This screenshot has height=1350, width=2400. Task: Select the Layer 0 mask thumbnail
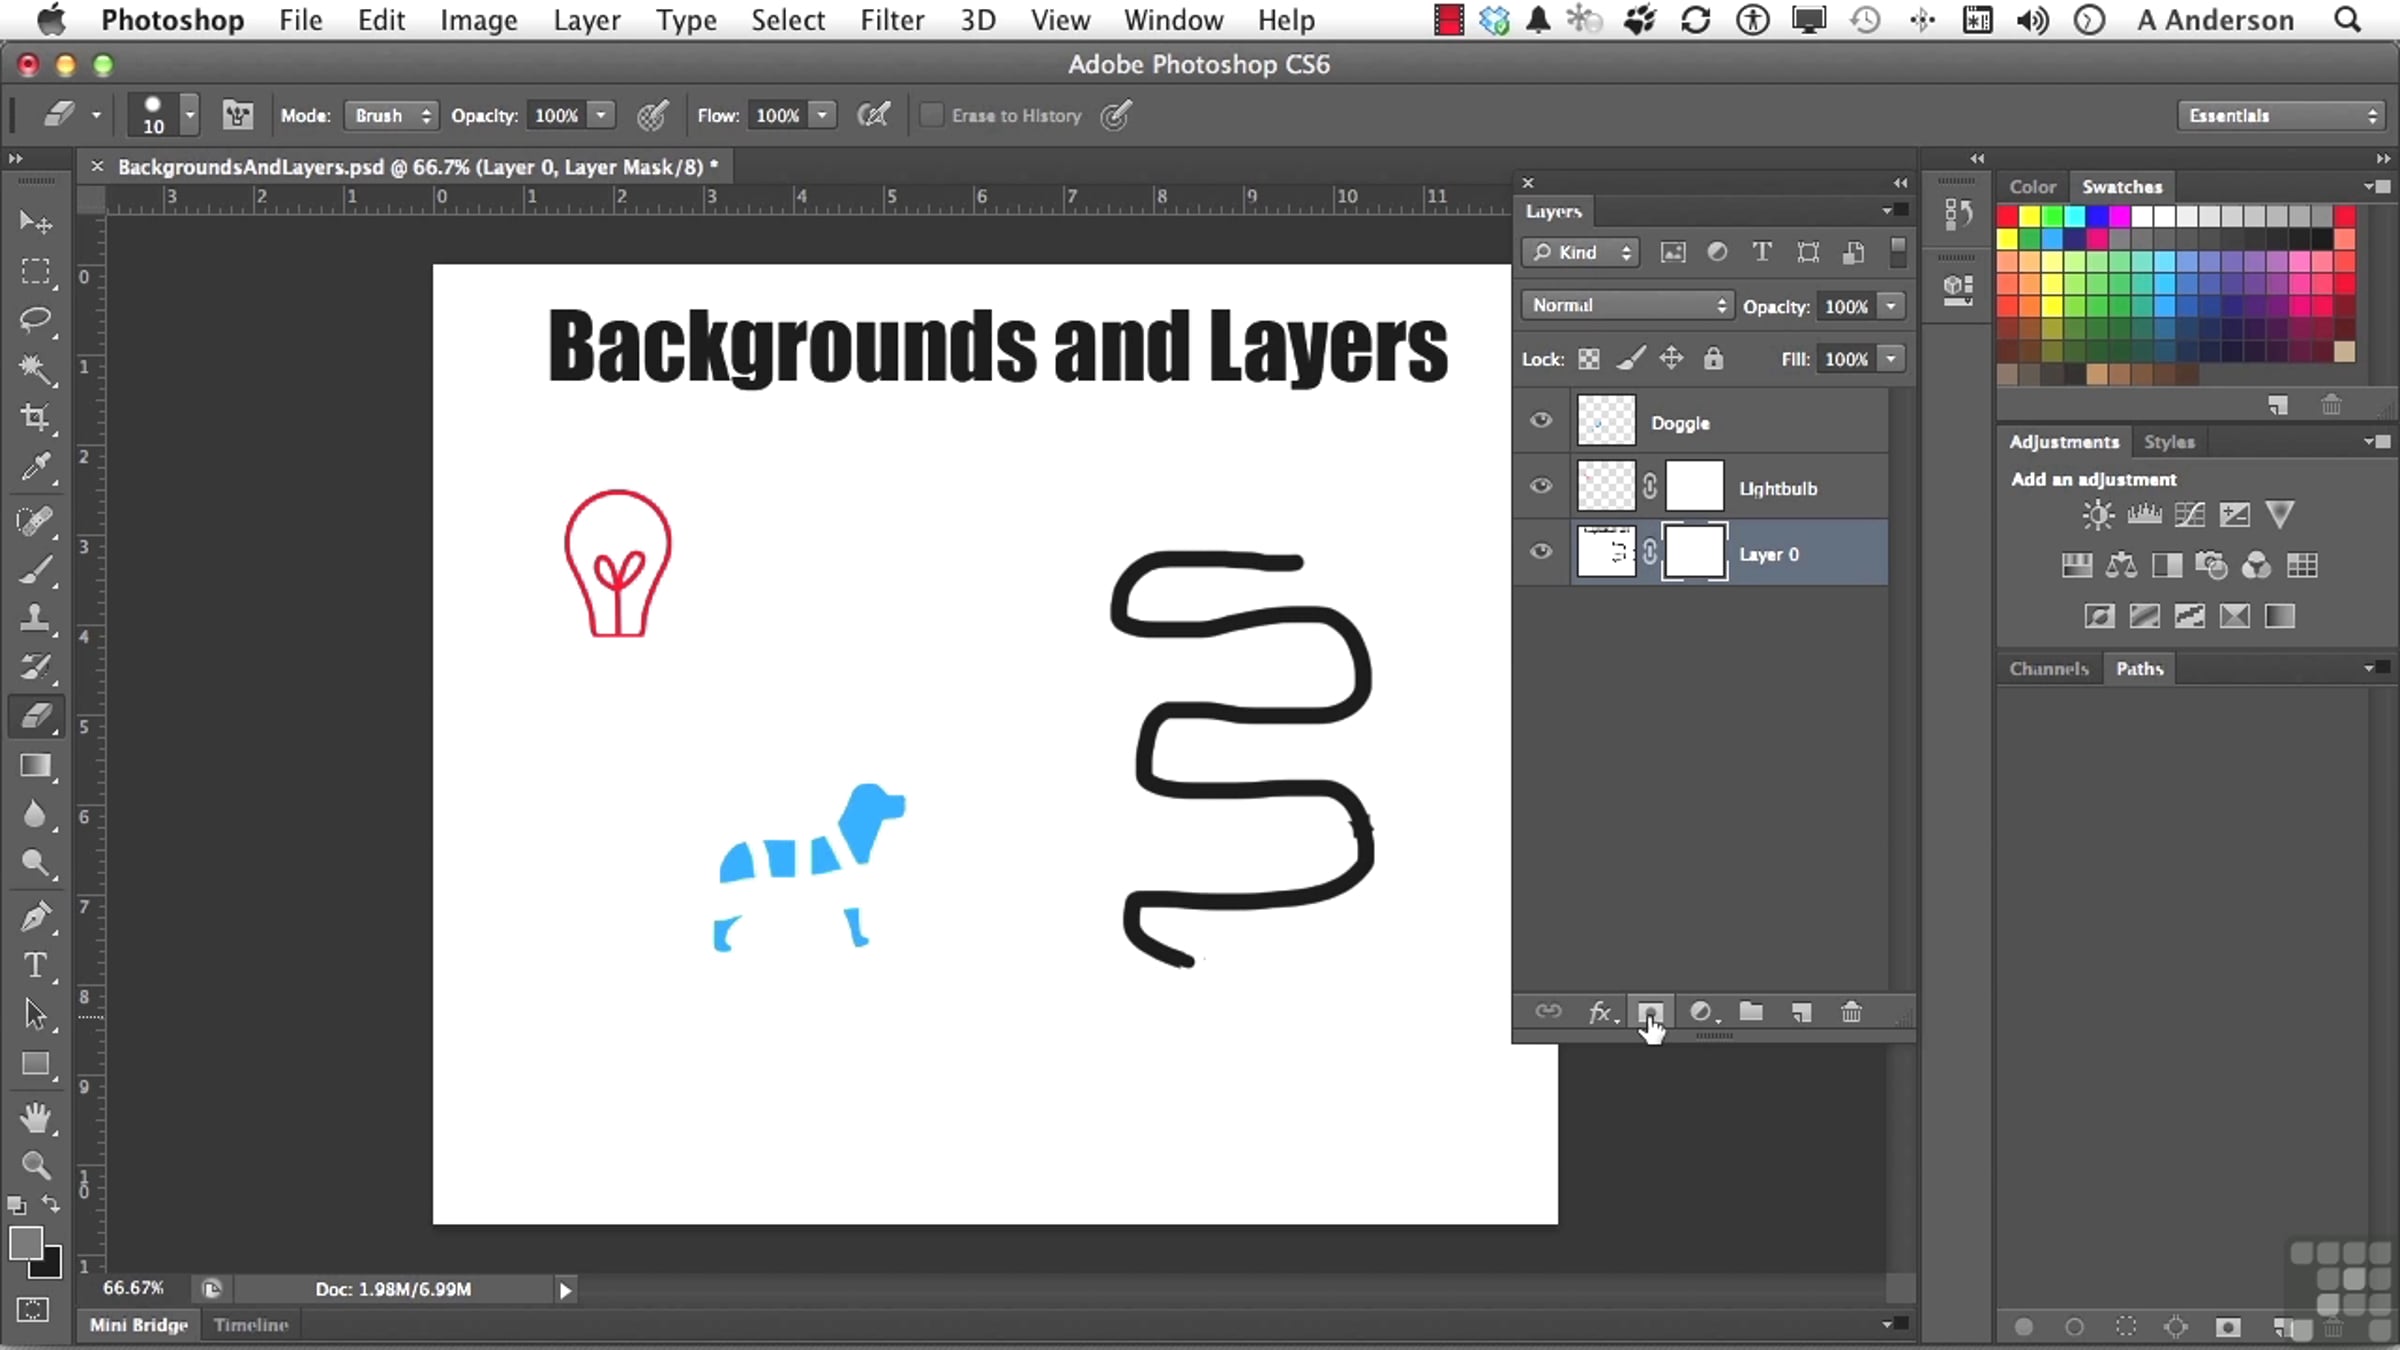[x=1694, y=552]
